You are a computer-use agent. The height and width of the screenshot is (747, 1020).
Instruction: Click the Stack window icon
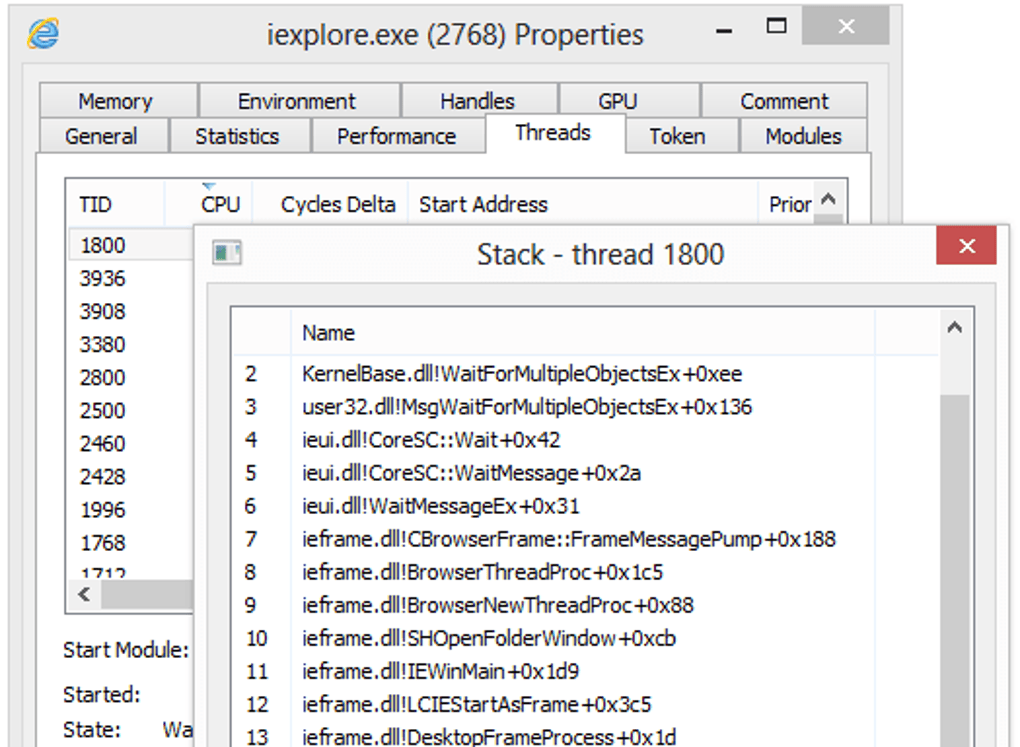point(227,252)
